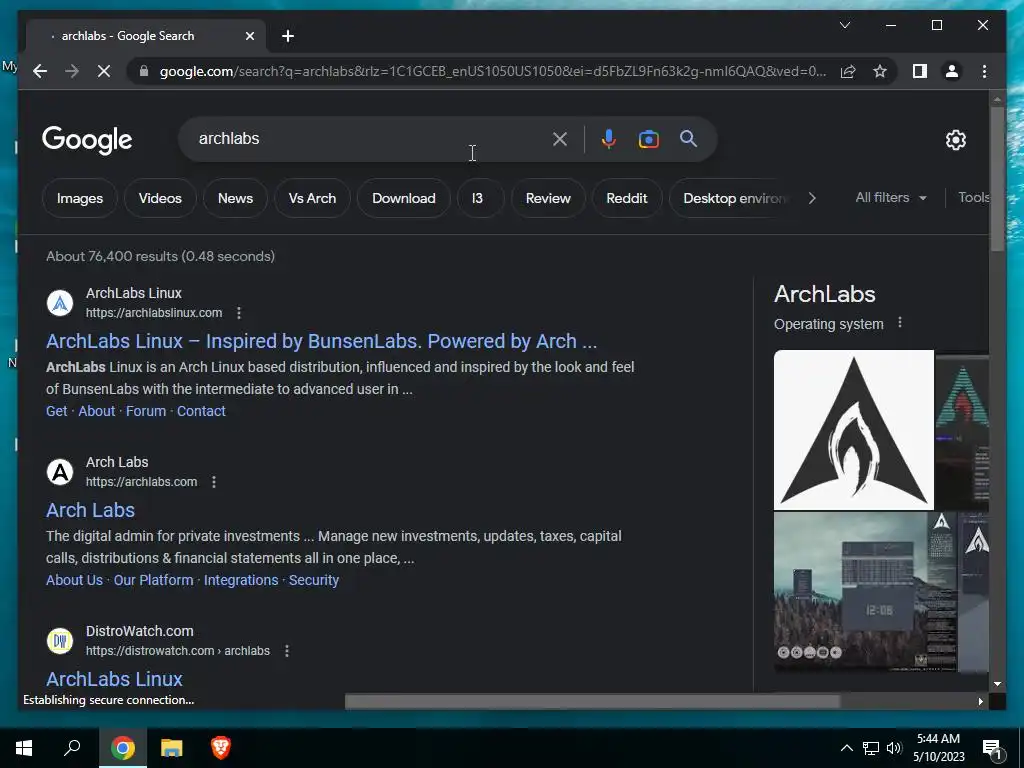Click the Google logo
Screen dimensions: 1024x768
tap(87, 140)
